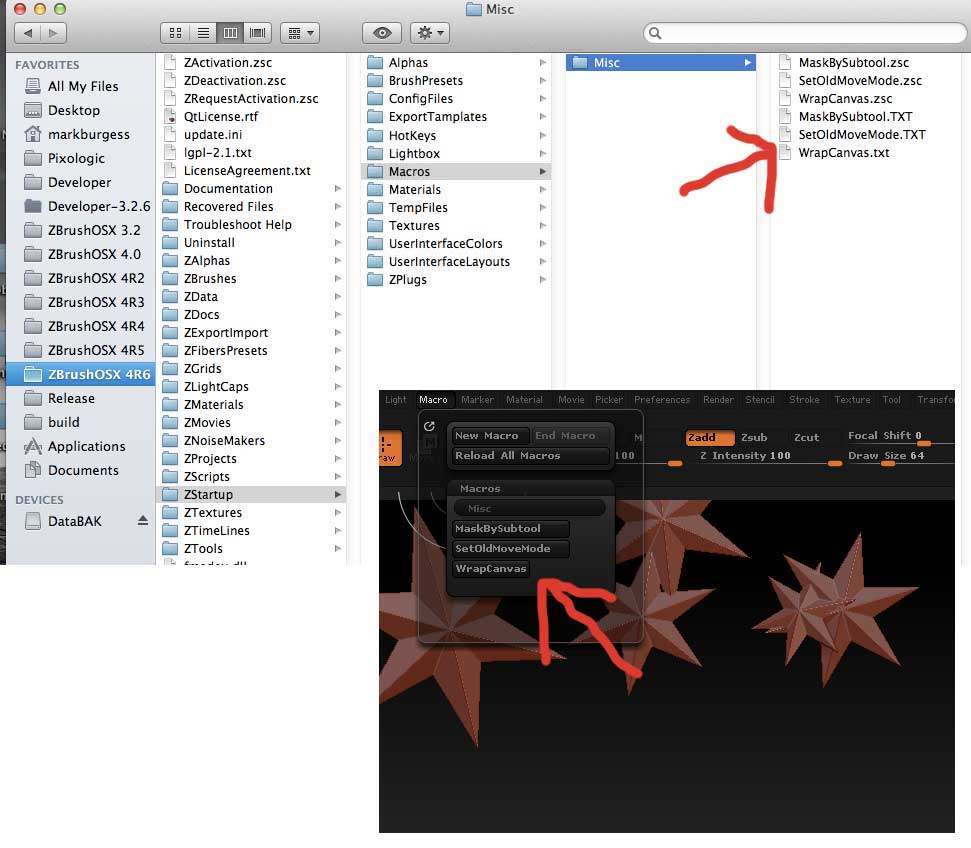
Task: Run the WrapCanvas macro
Action: click(x=490, y=569)
